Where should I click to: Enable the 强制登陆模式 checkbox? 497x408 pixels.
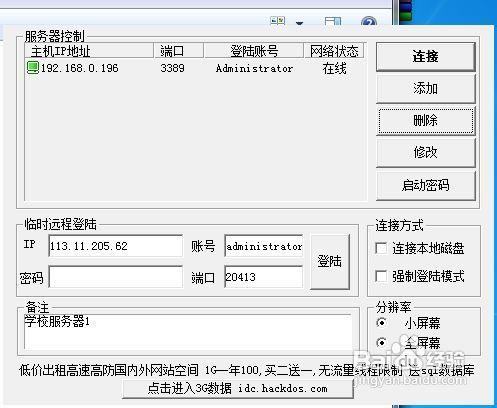coord(381,276)
